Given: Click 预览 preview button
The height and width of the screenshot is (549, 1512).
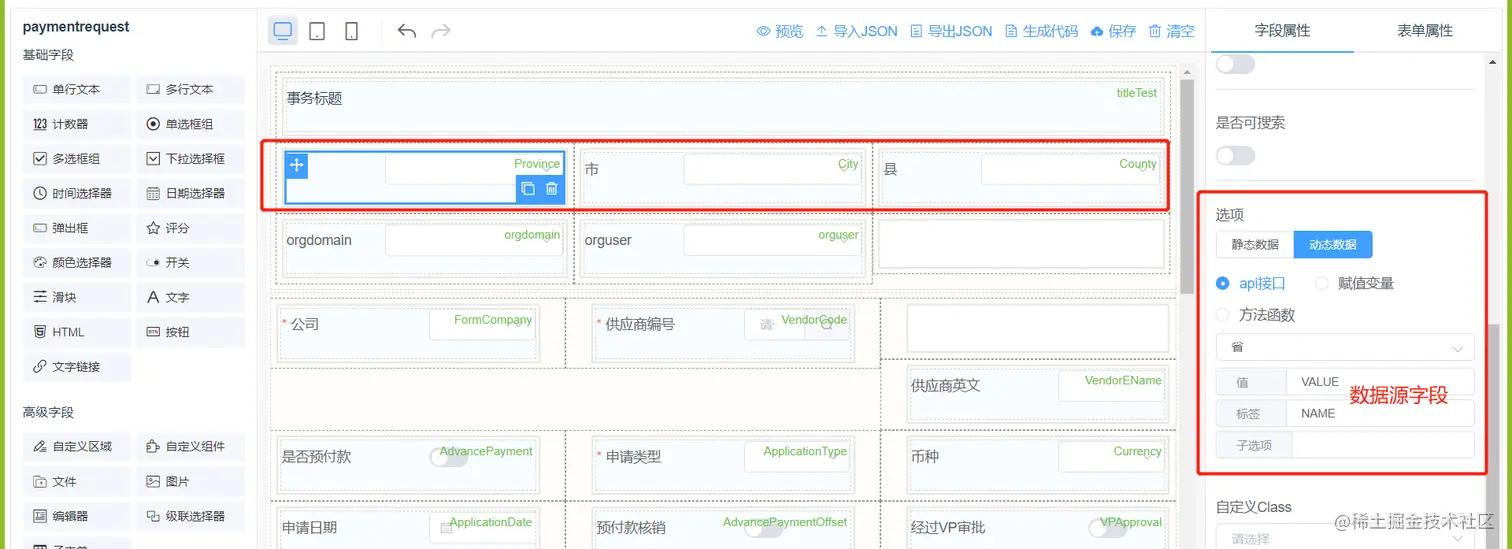Looking at the screenshot, I should pos(780,31).
